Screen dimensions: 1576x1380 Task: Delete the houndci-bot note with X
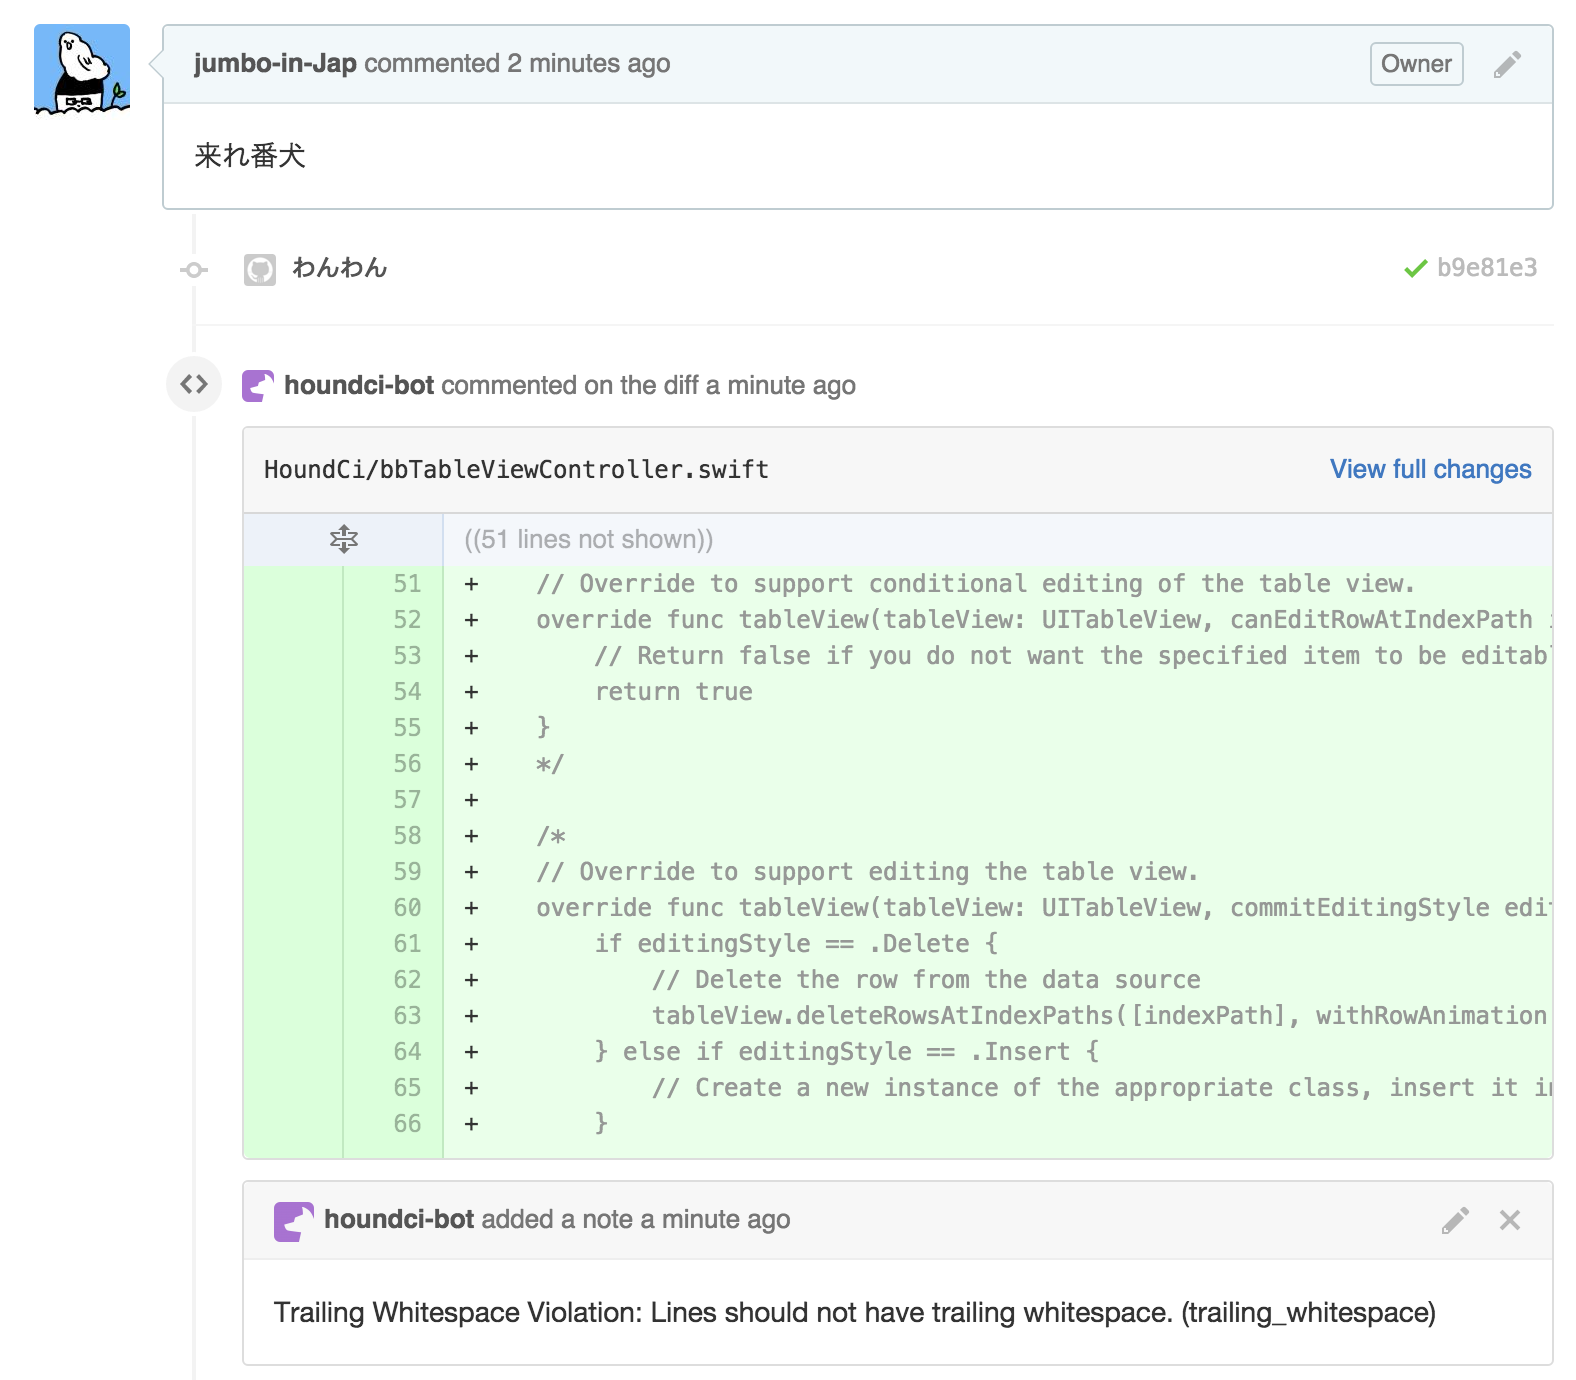click(x=1510, y=1220)
